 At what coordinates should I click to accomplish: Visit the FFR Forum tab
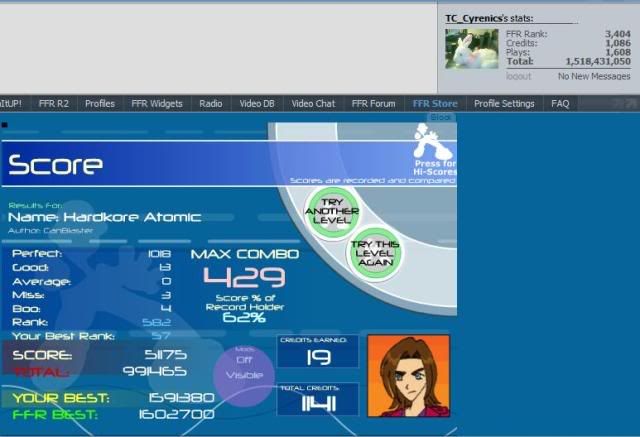coord(374,103)
